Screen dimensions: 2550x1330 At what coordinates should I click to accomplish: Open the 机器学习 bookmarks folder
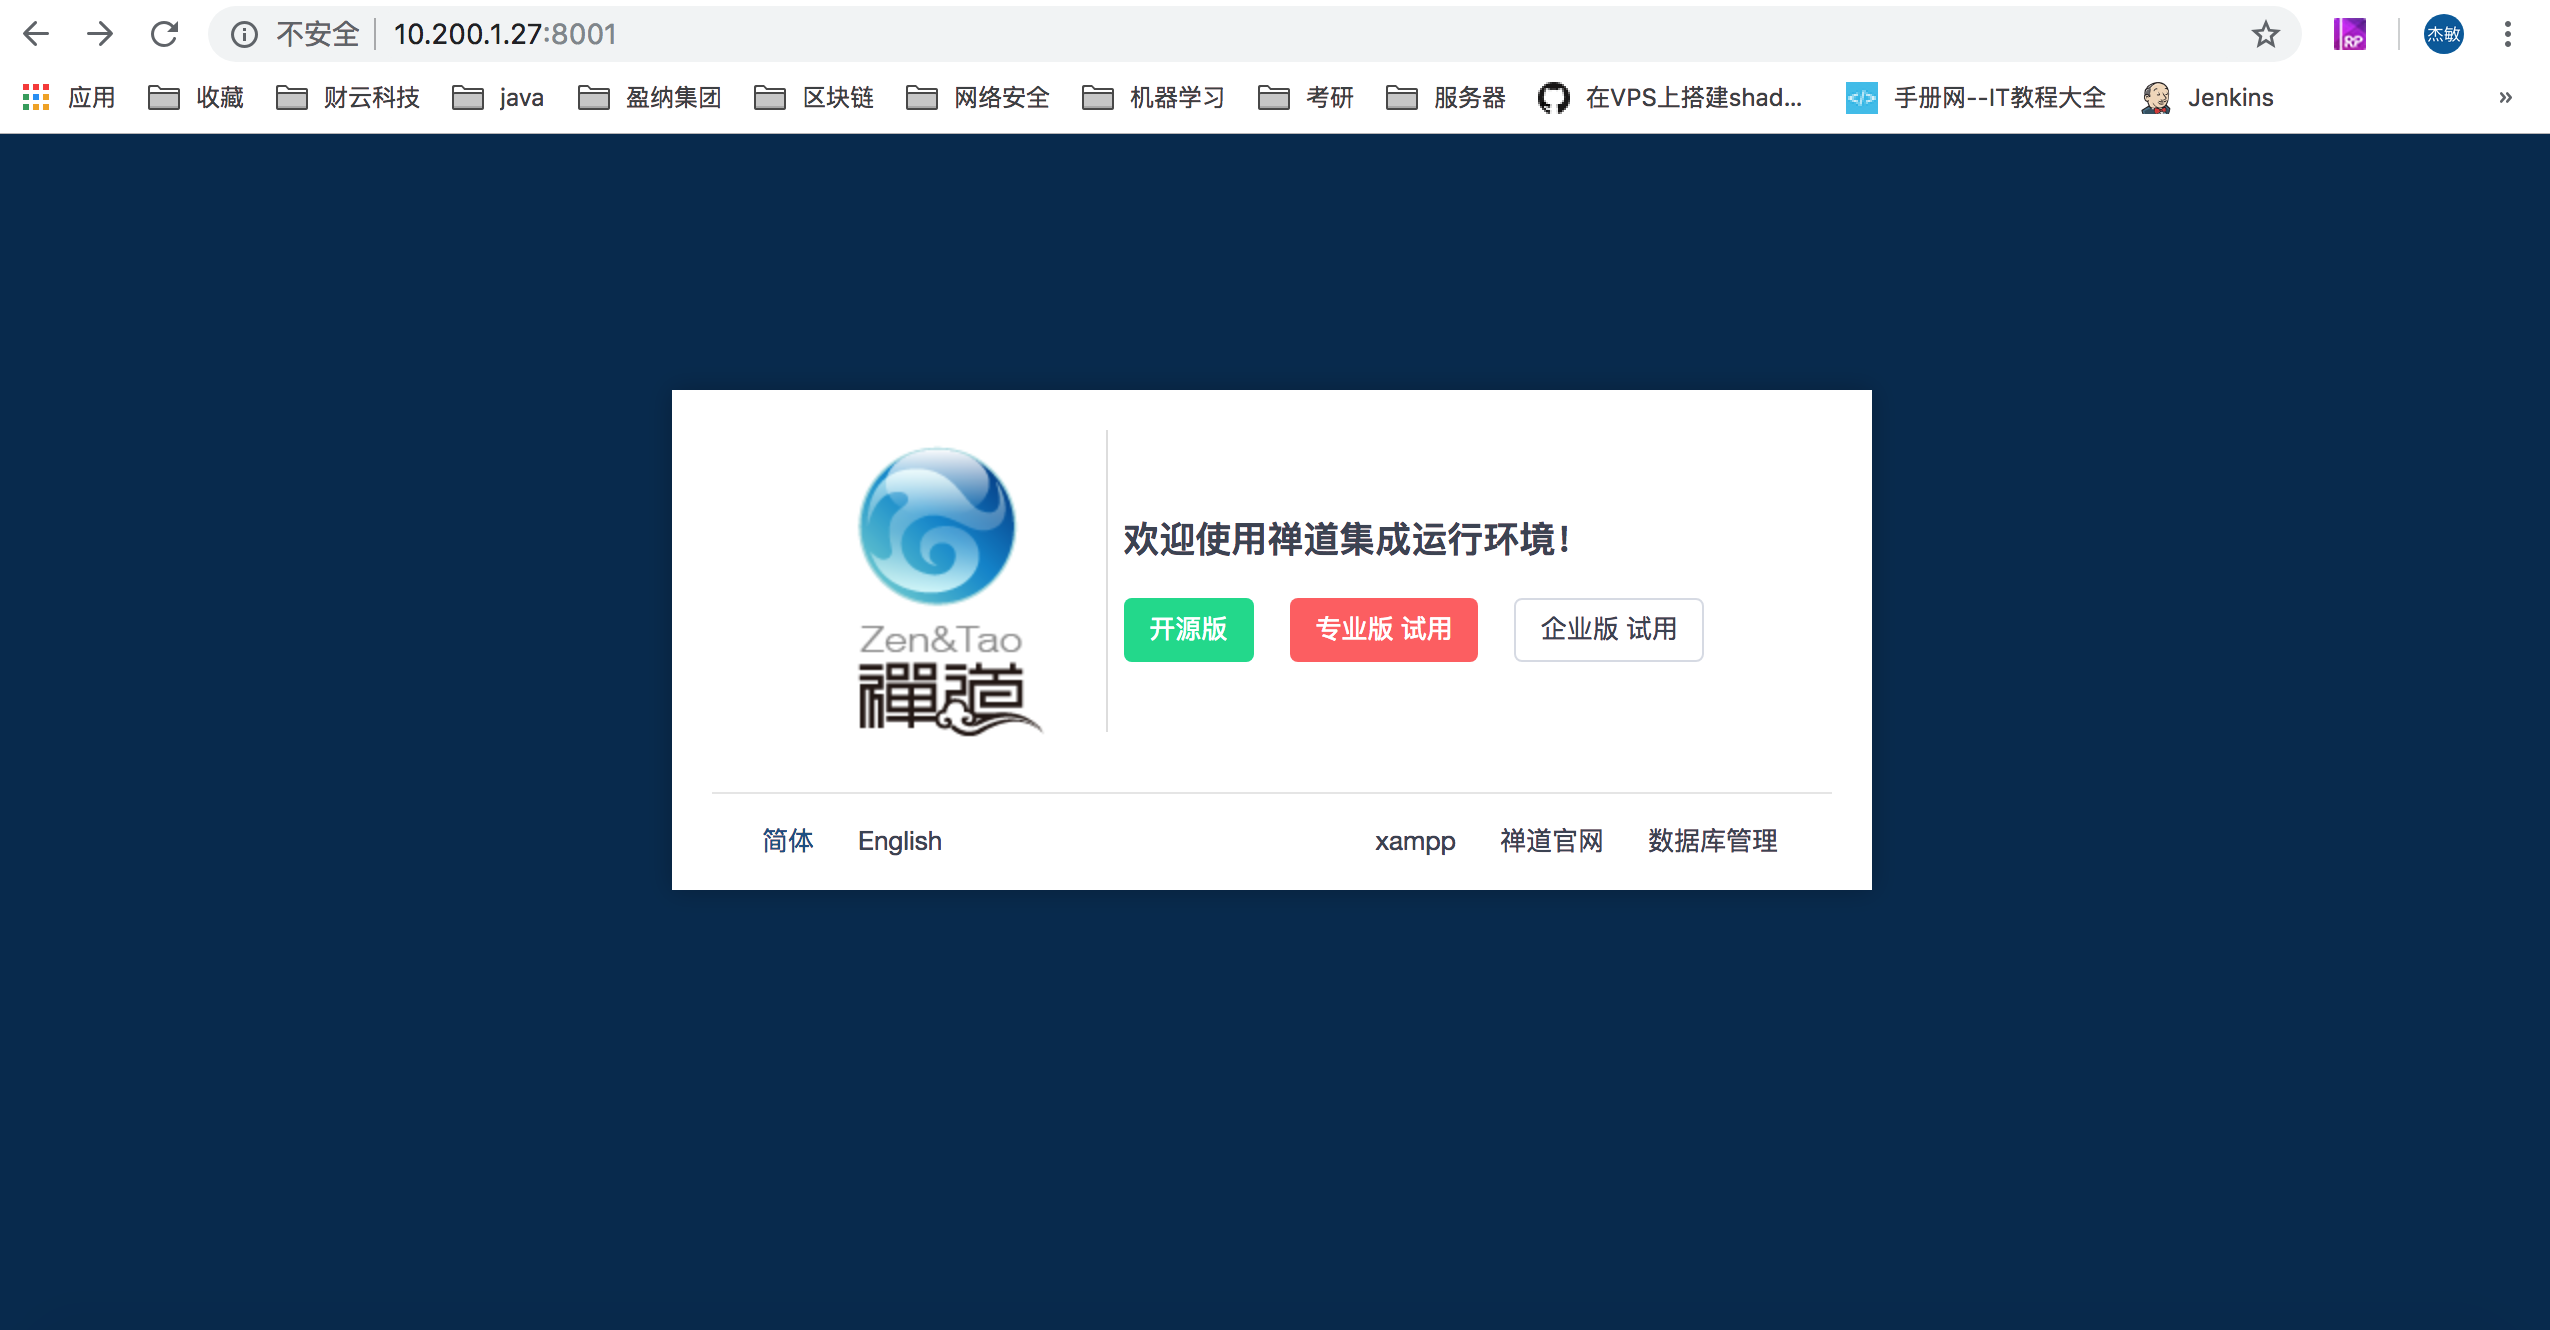click(x=1154, y=97)
